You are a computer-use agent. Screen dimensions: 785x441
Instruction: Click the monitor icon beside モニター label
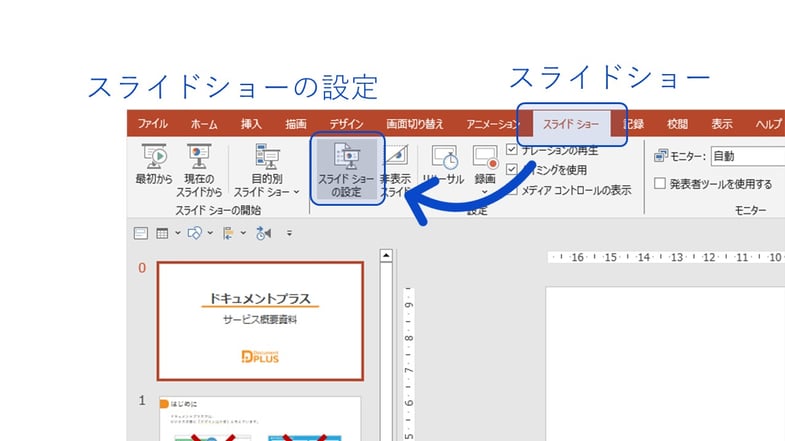tap(660, 156)
